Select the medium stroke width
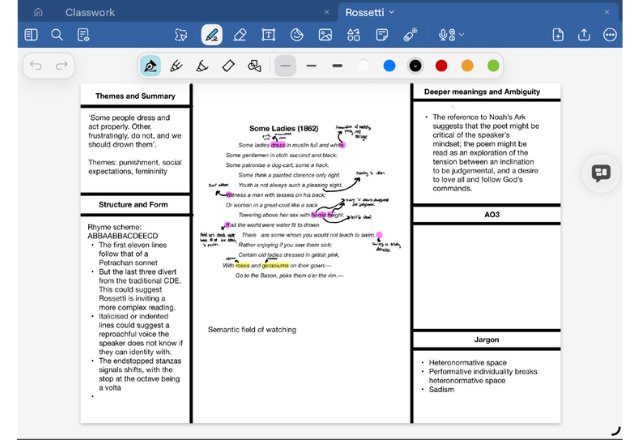 [x=311, y=66]
